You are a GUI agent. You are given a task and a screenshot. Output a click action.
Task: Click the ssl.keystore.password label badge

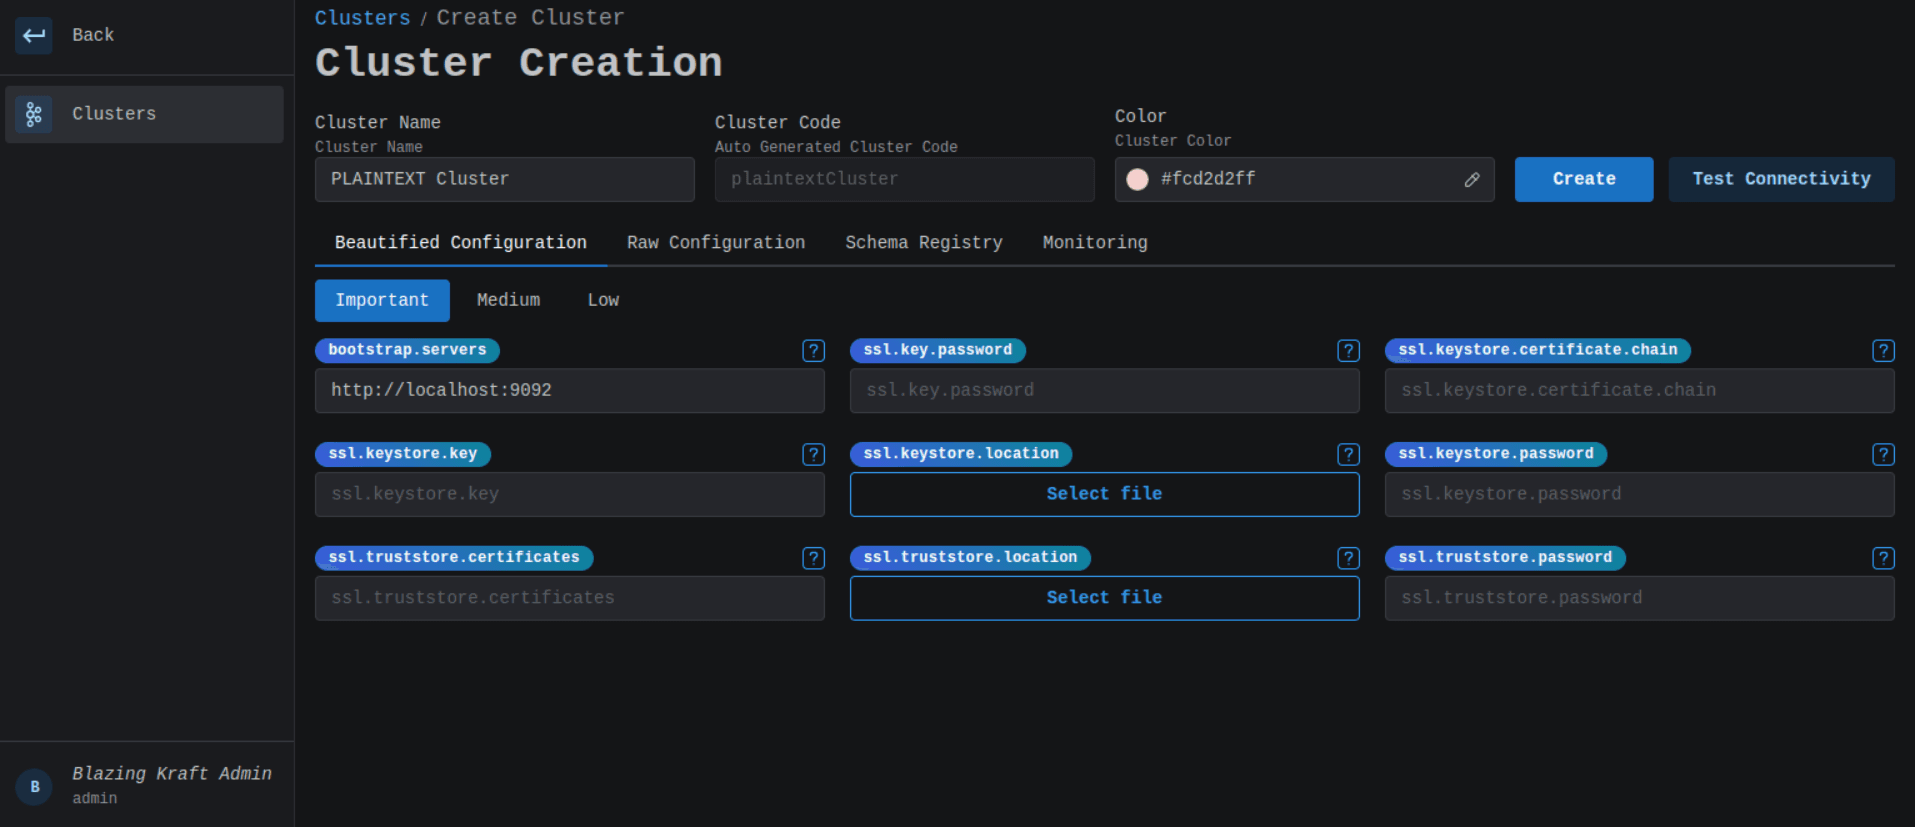pos(1496,454)
